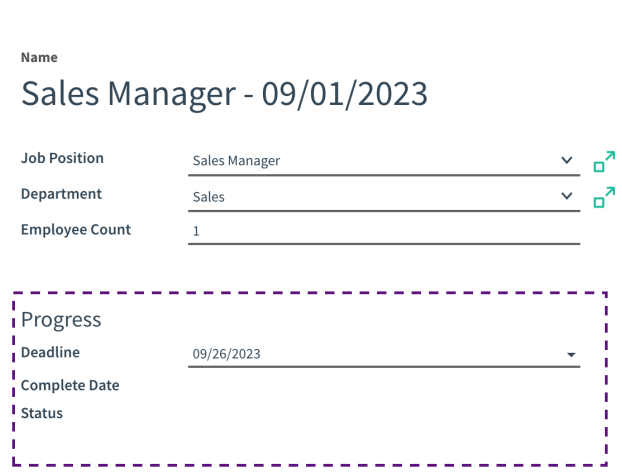Open the Deadline date picker arrow
The image size is (622, 473).
click(x=571, y=355)
